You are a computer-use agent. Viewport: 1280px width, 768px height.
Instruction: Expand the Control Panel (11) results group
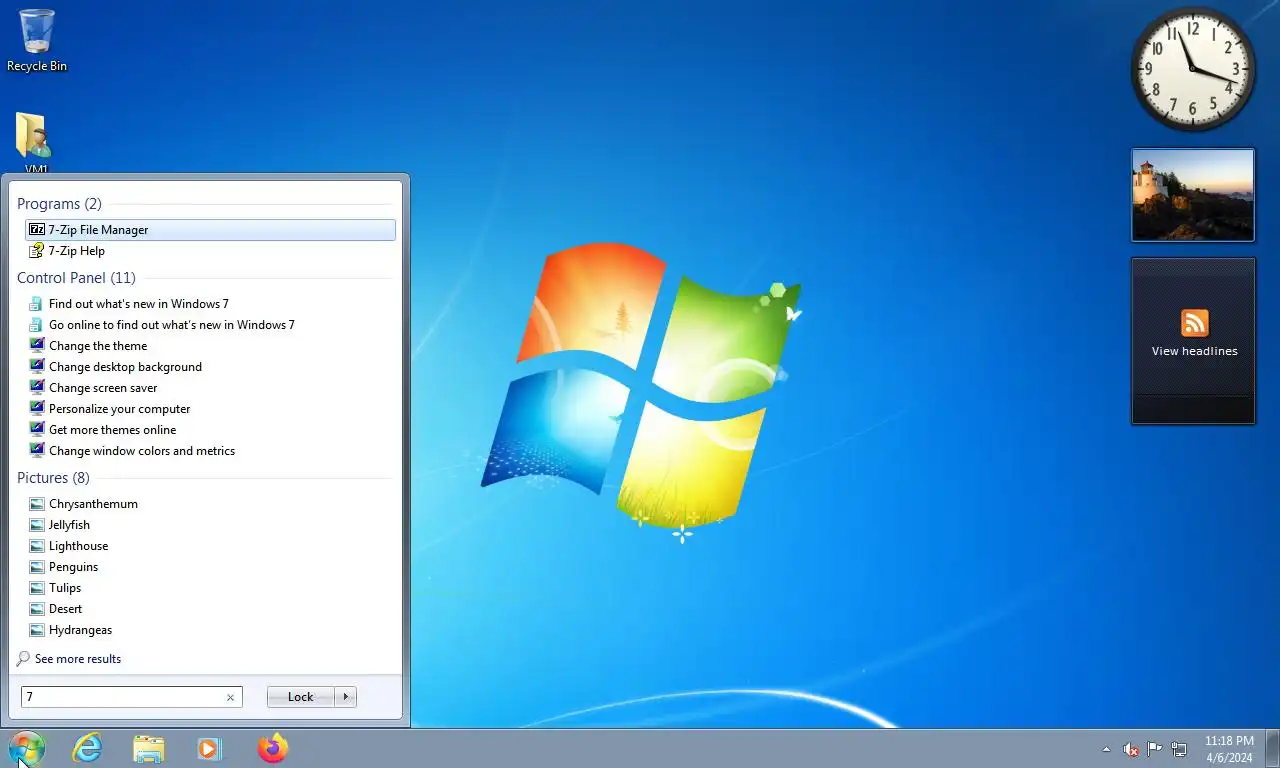tap(76, 278)
